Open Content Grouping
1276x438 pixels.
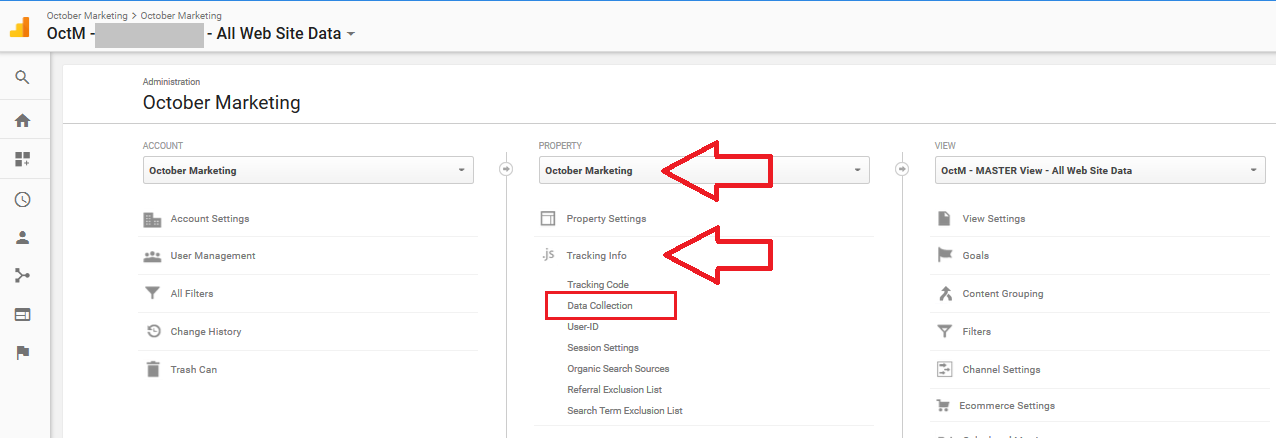1003,294
